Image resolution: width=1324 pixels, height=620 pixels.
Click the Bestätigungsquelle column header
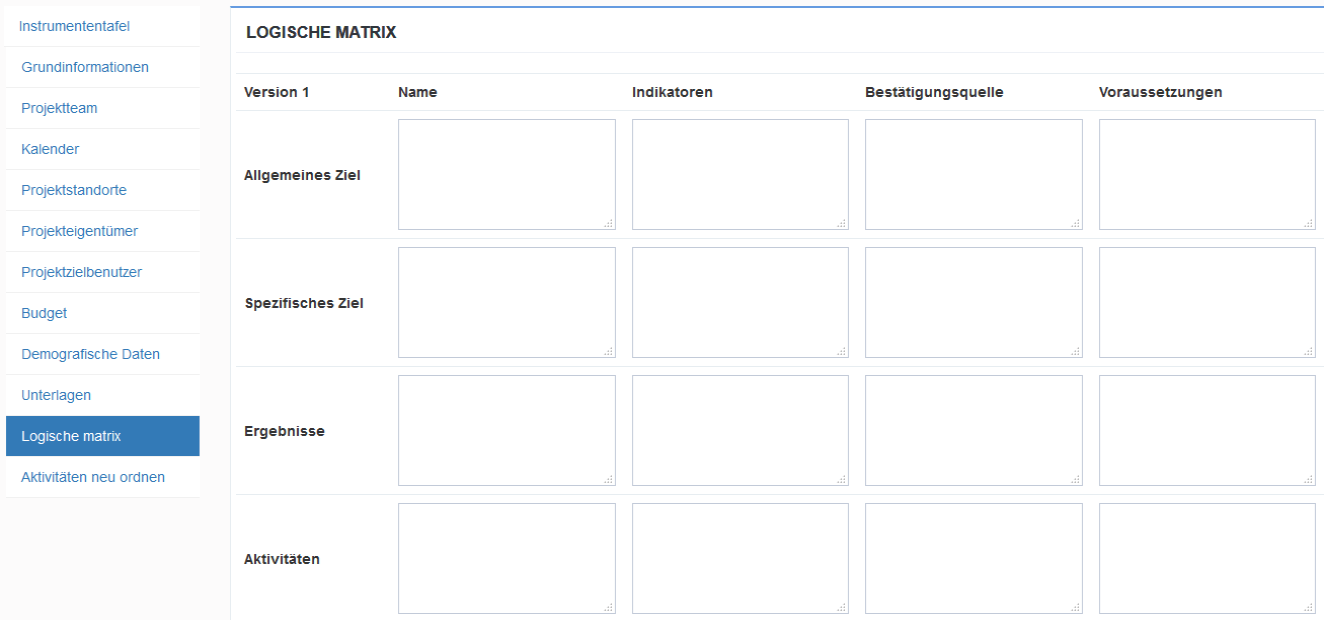[x=934, y=92]
